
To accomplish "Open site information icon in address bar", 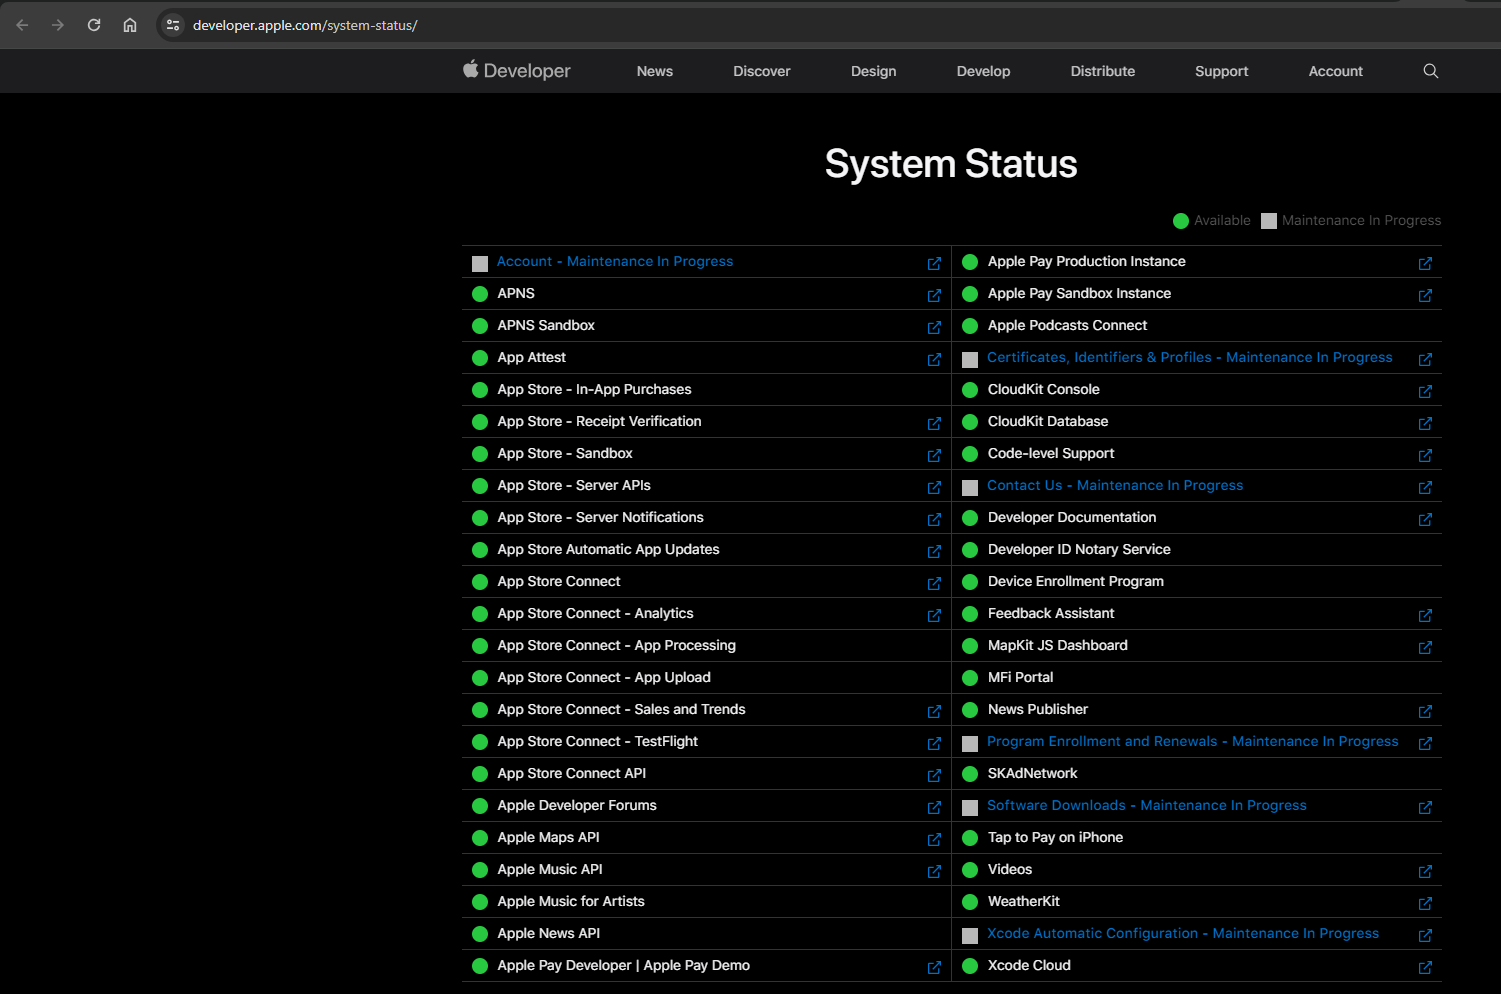I will [x=173, y=25].
